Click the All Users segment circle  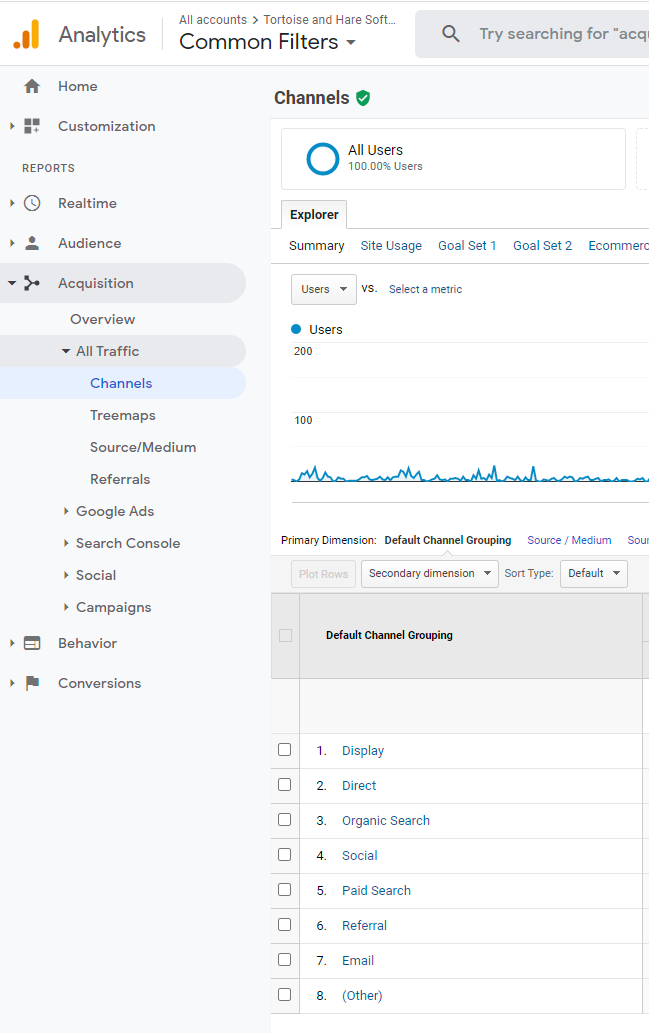[323, 158]
